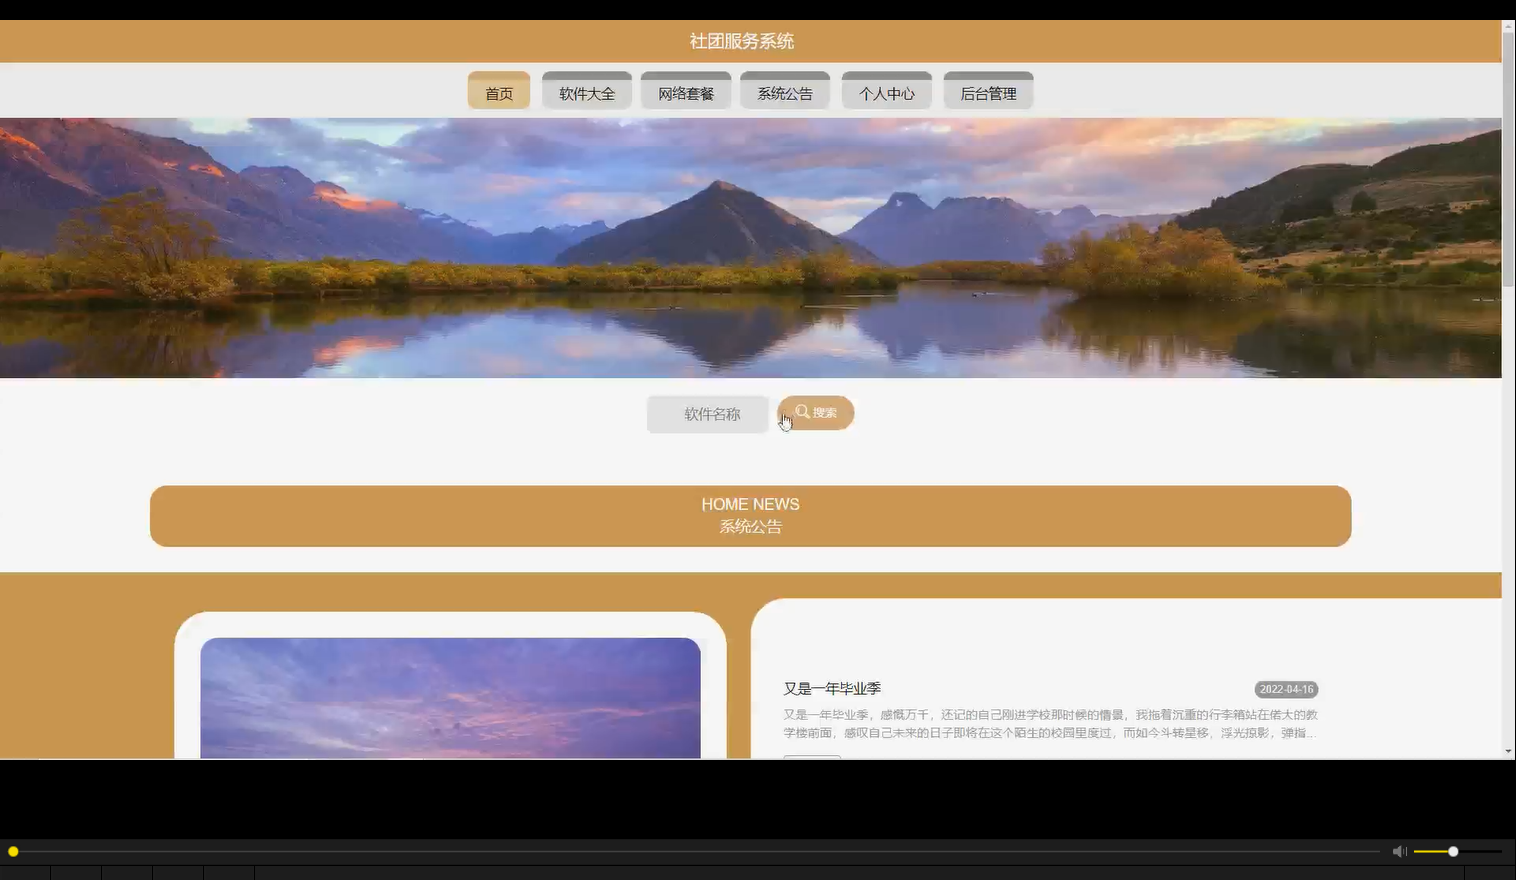Click the mountain lake banner image
The width and height of the screenshot is (1516, 880).
point(750,248)
